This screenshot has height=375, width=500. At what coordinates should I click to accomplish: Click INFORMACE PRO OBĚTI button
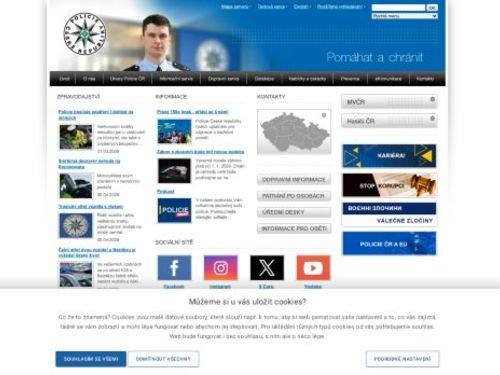click(x=294, y=228)
